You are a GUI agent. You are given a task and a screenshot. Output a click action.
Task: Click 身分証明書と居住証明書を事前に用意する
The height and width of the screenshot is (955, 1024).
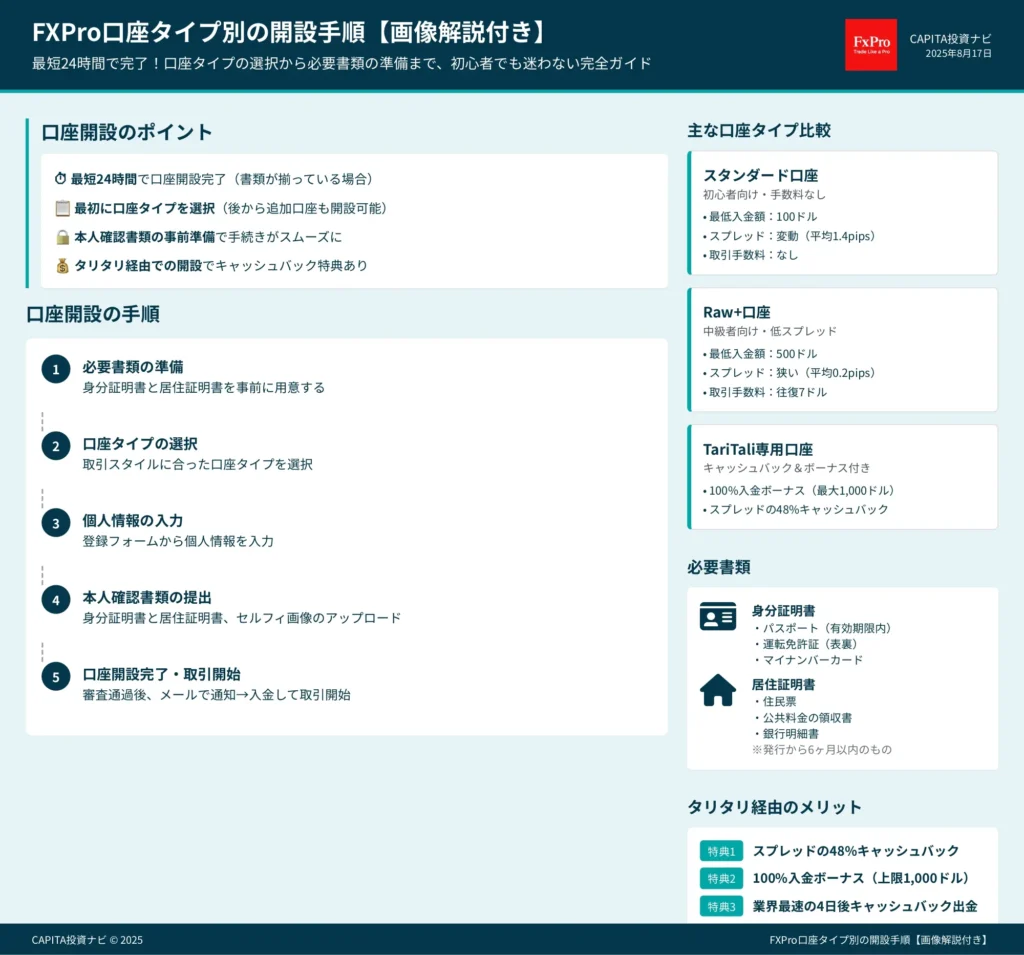(x=204, y=388)
